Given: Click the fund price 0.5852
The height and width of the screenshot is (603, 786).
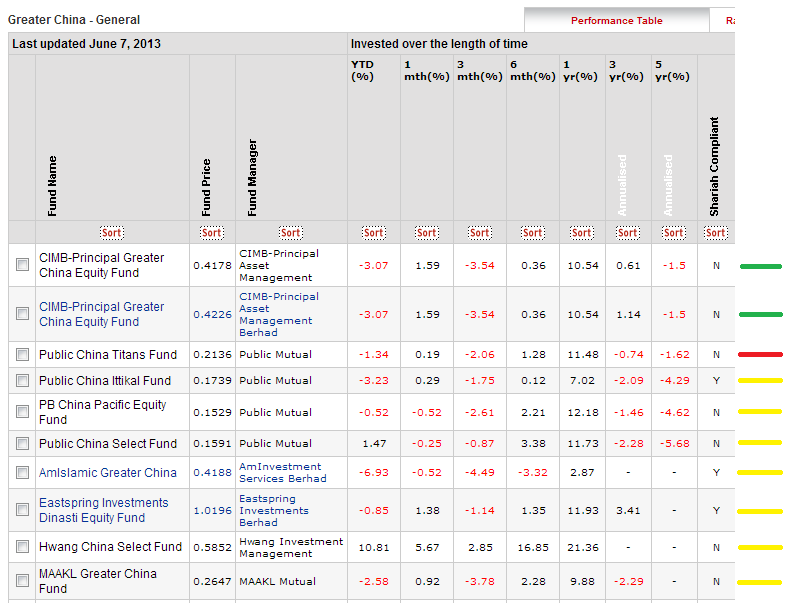Looking at the screenshot, I should (213, 547).
